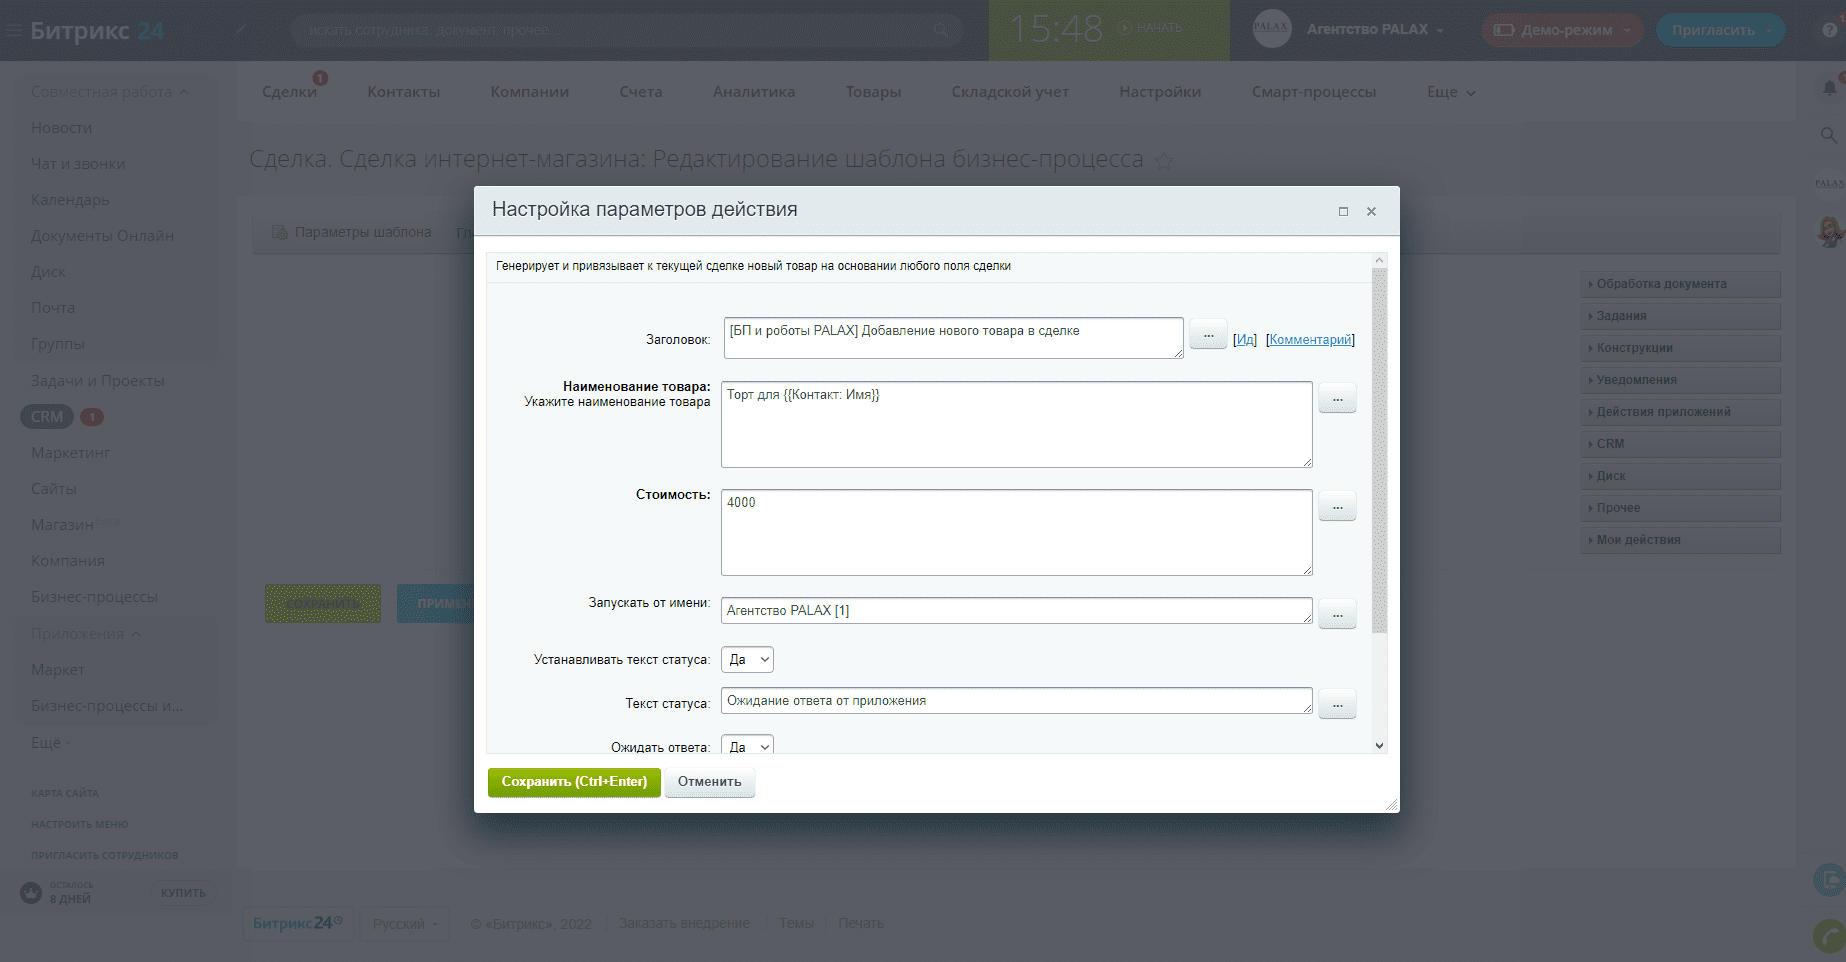Viewport: 1846px width, 962px height.
Task: Click Сохранить (Ctrl+Enter) button
Action: (x=574, y=782)
